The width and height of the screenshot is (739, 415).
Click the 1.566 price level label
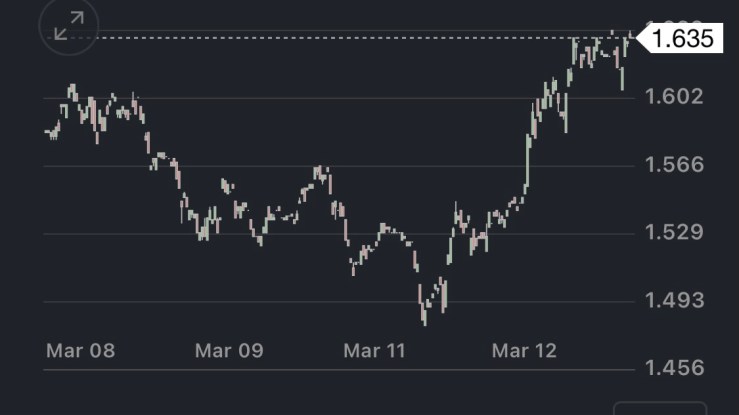[676, 165]
